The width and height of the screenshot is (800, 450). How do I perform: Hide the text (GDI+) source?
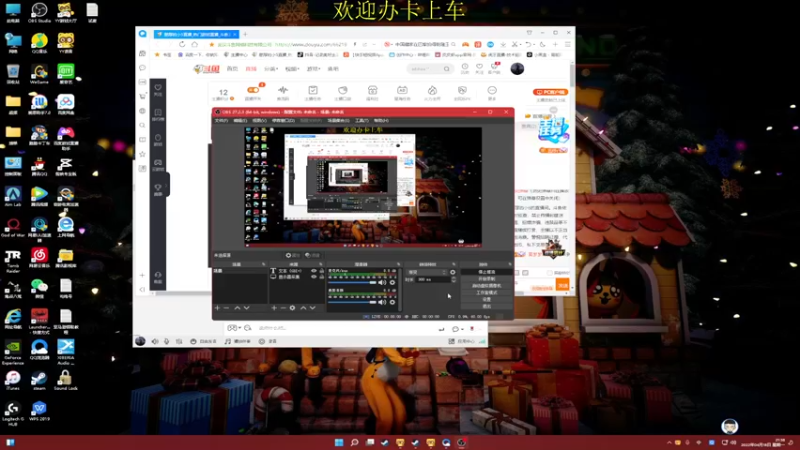[x=314, y=271]
